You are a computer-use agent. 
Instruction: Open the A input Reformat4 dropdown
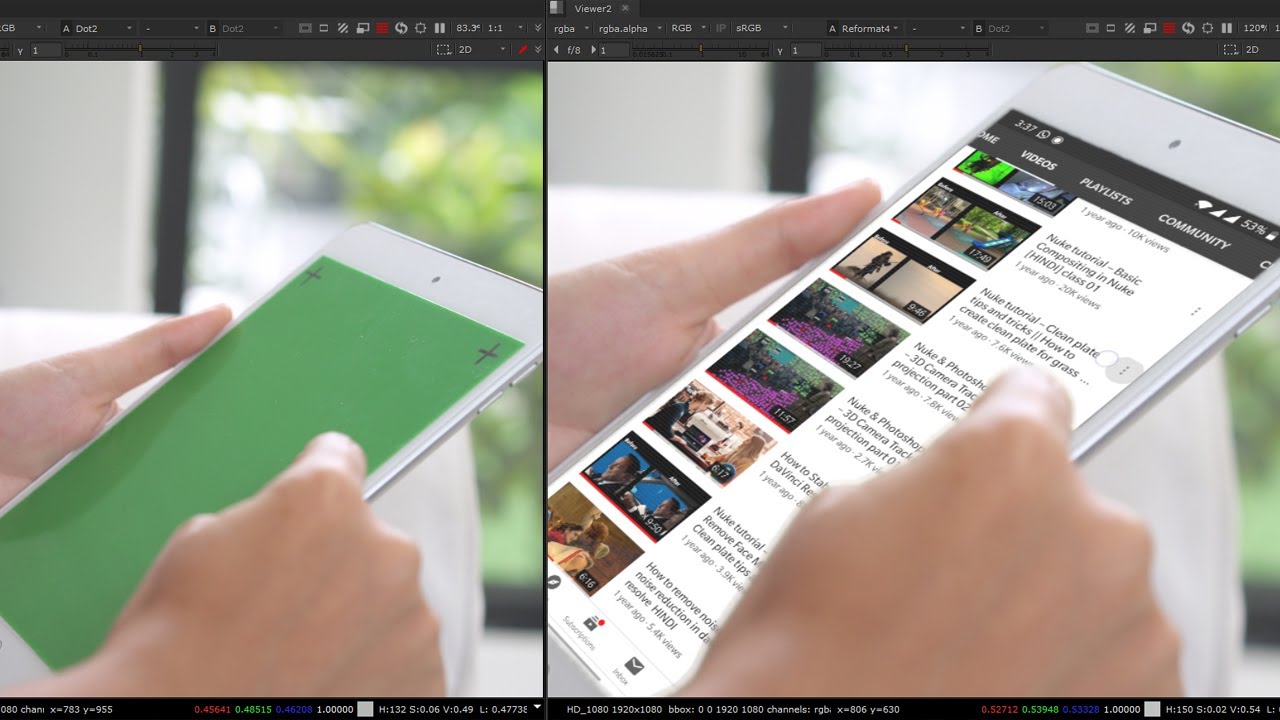(863, 29)
